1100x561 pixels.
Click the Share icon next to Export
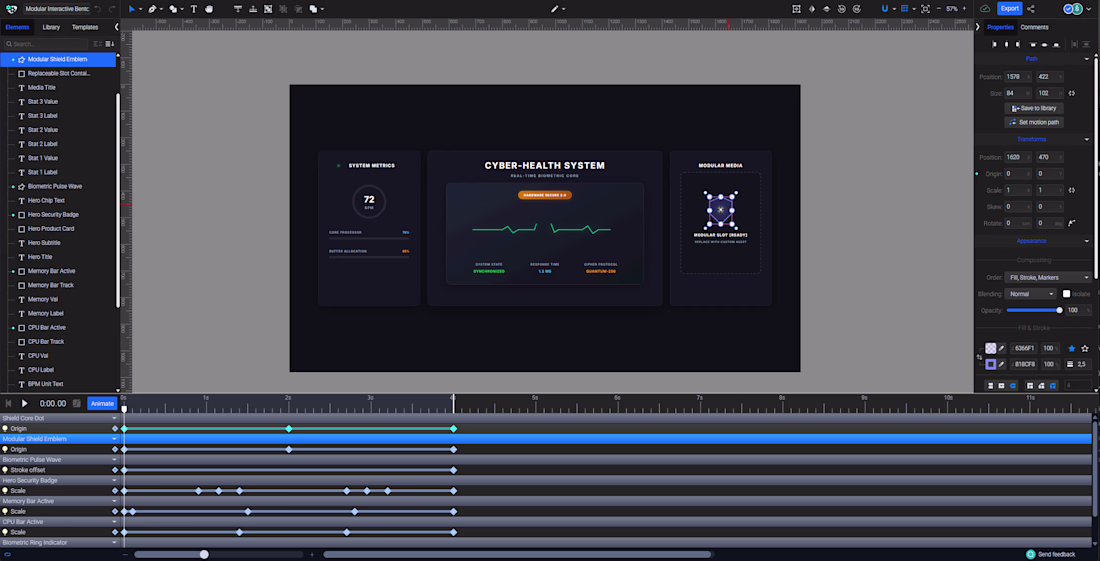[1031, 9]
